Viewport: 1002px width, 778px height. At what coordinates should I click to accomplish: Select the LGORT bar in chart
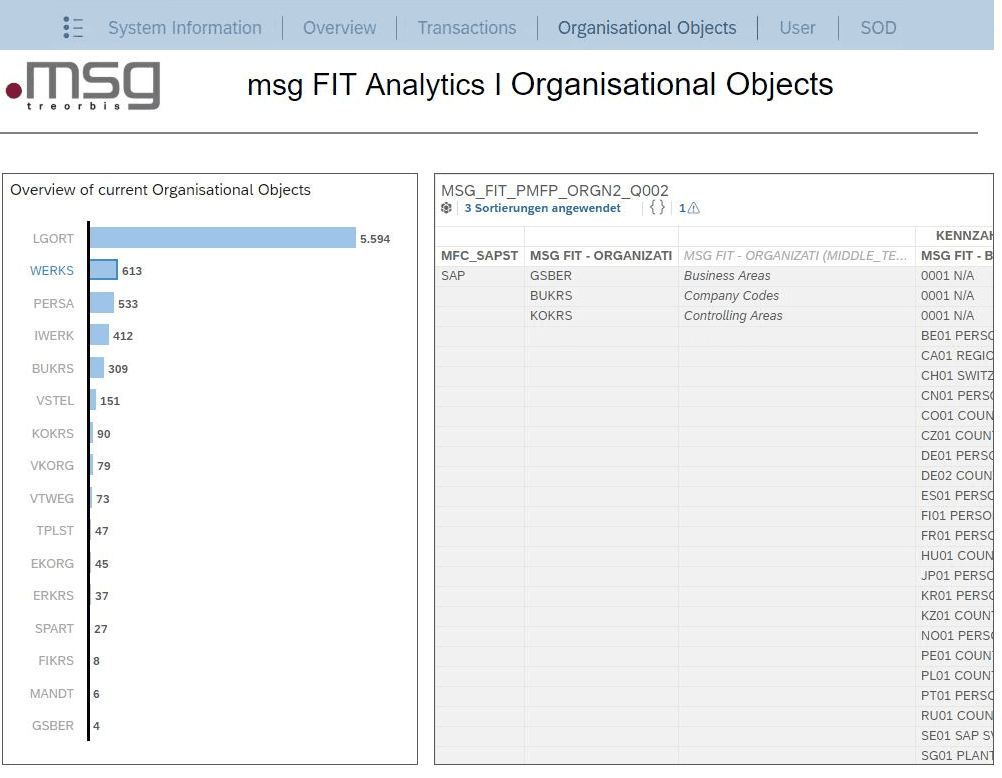tap(222, 238)
